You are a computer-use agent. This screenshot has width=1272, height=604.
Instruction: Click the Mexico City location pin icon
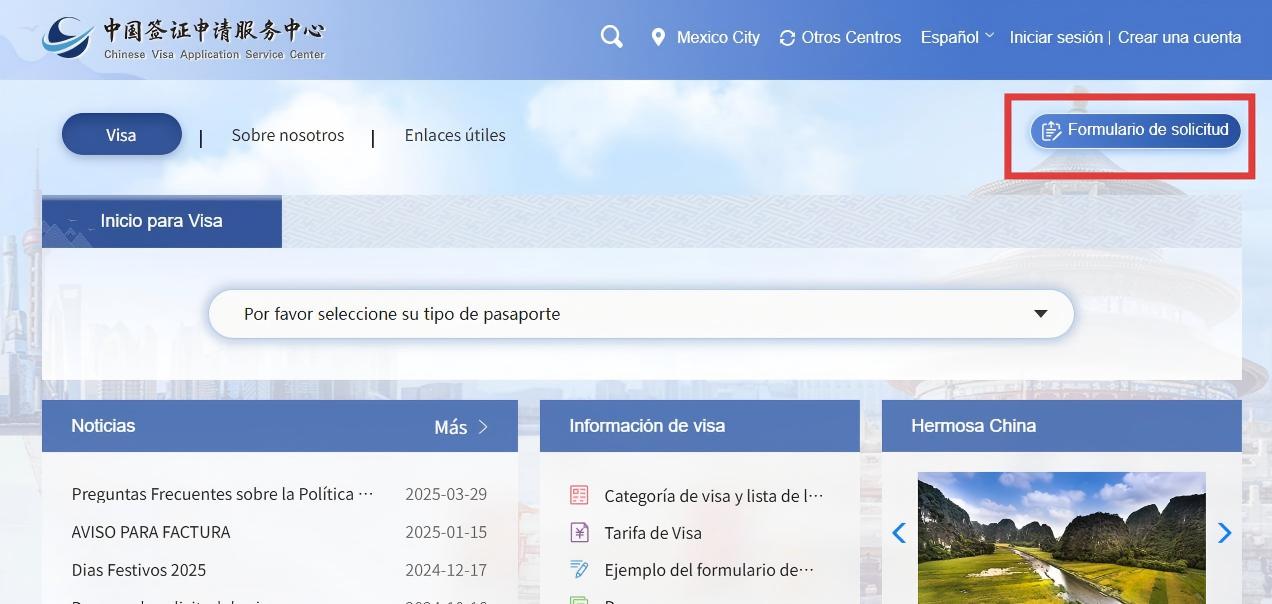coord(658,37)
